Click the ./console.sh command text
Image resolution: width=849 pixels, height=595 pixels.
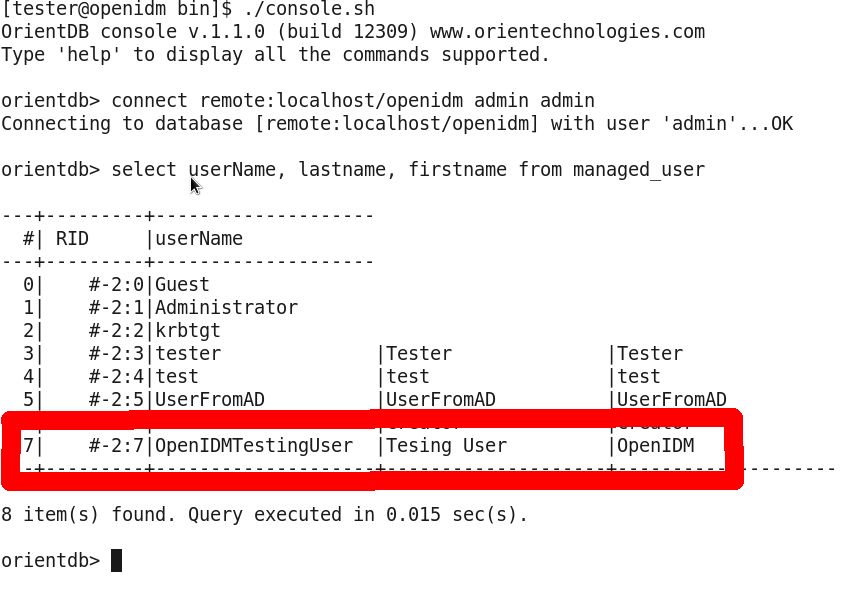point(309,9)
